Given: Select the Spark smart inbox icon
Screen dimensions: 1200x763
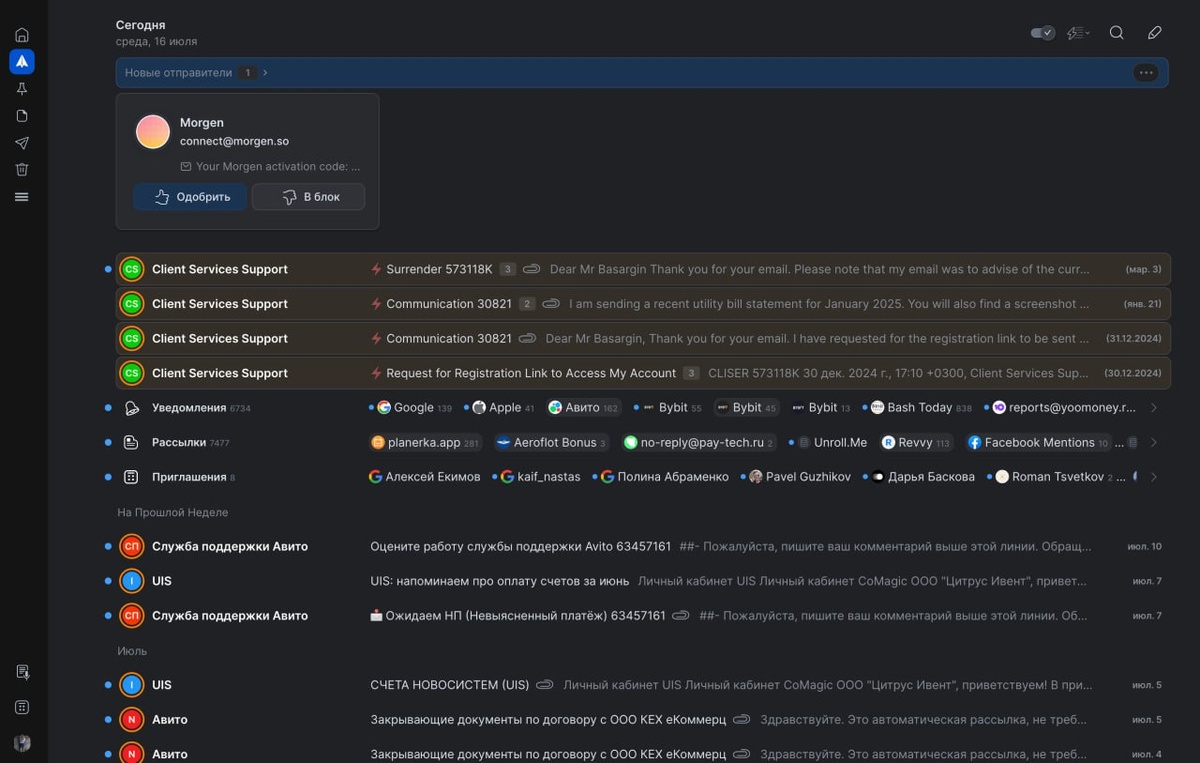Looking at the screenshot, I should coord(22,62).
